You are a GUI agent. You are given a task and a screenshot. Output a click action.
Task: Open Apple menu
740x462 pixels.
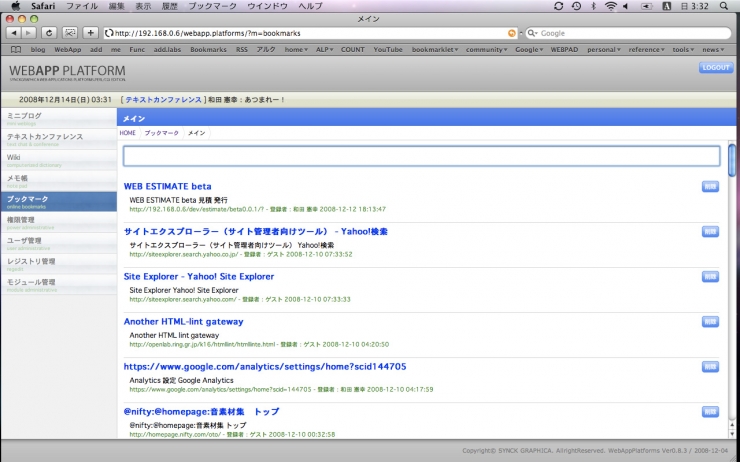coord(15,6)
